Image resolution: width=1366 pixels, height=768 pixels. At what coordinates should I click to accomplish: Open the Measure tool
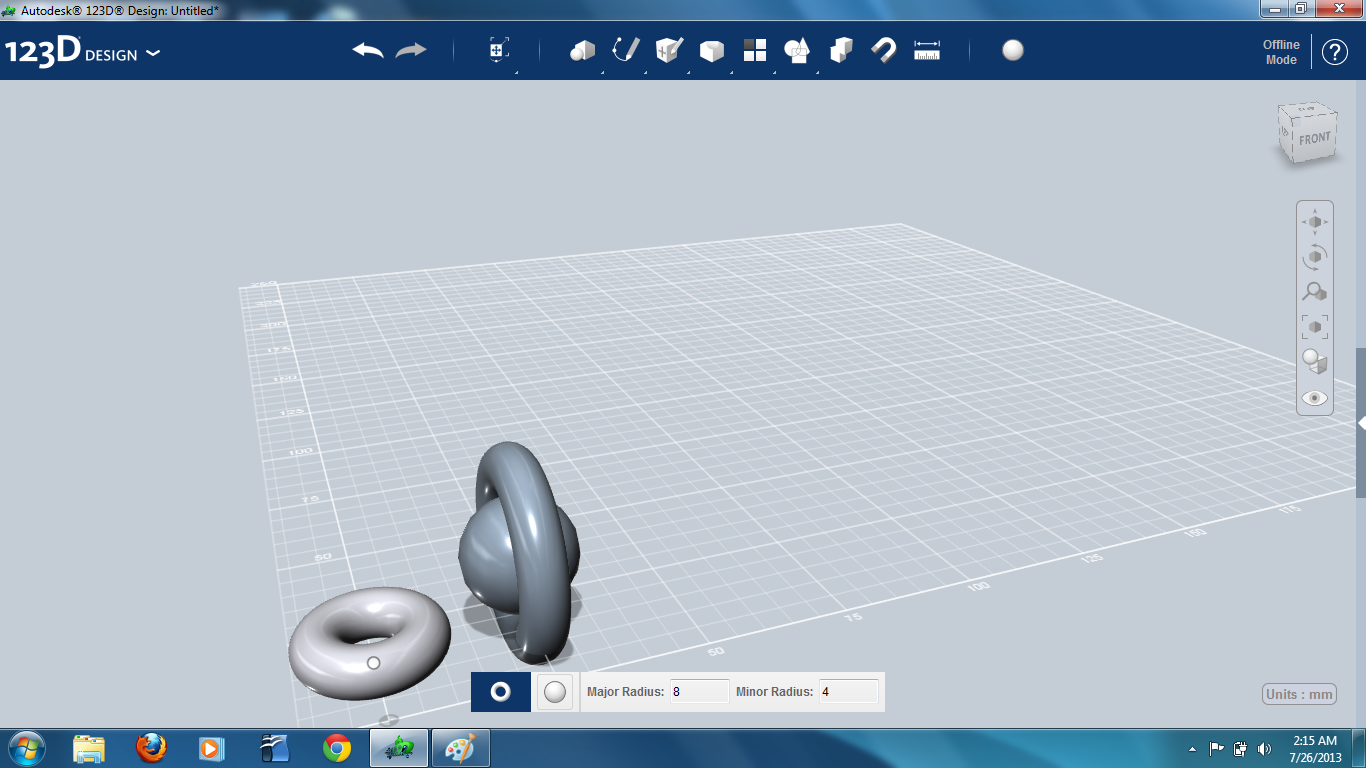927,50
